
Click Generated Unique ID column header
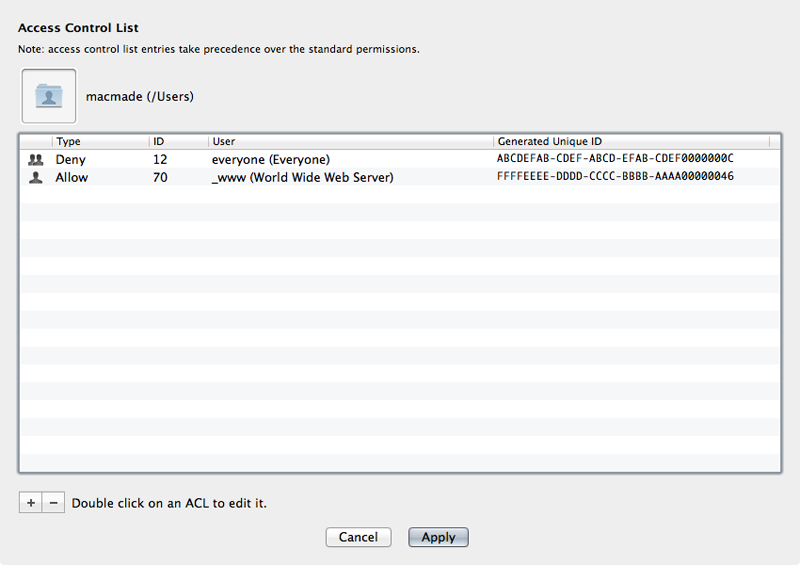point(632,142)
